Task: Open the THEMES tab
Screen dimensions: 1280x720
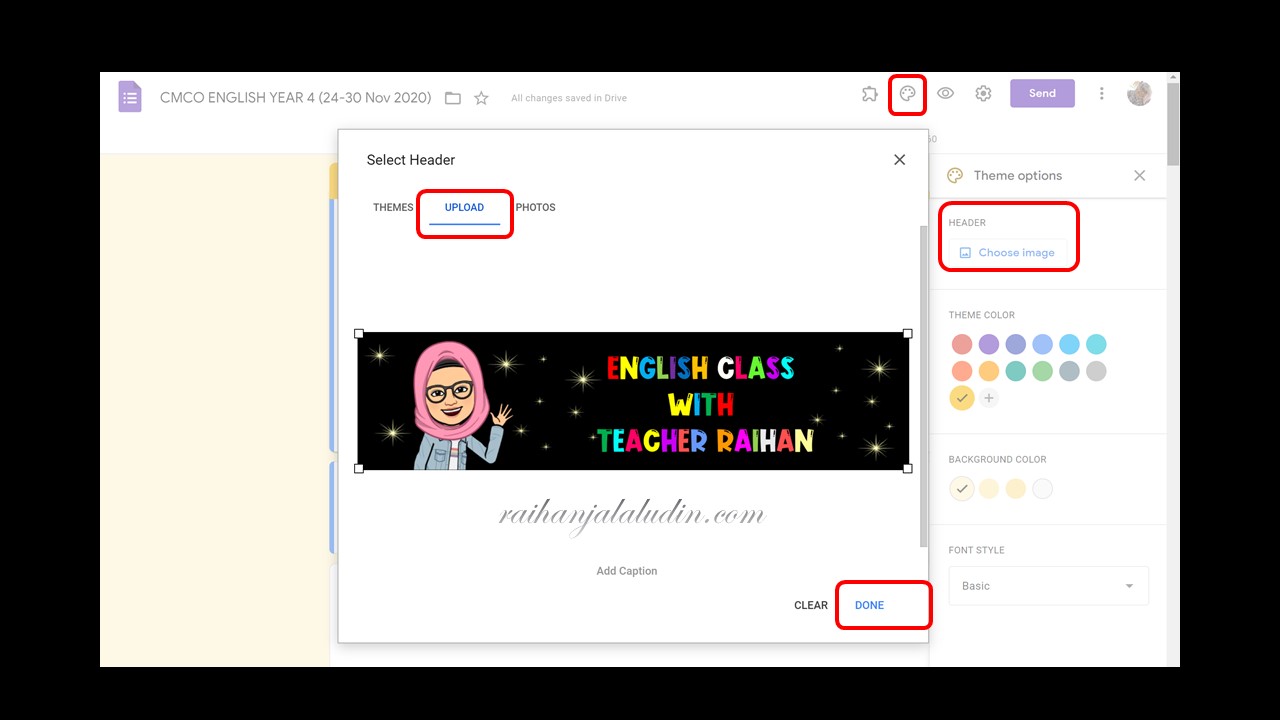Action: pos(393,207)
